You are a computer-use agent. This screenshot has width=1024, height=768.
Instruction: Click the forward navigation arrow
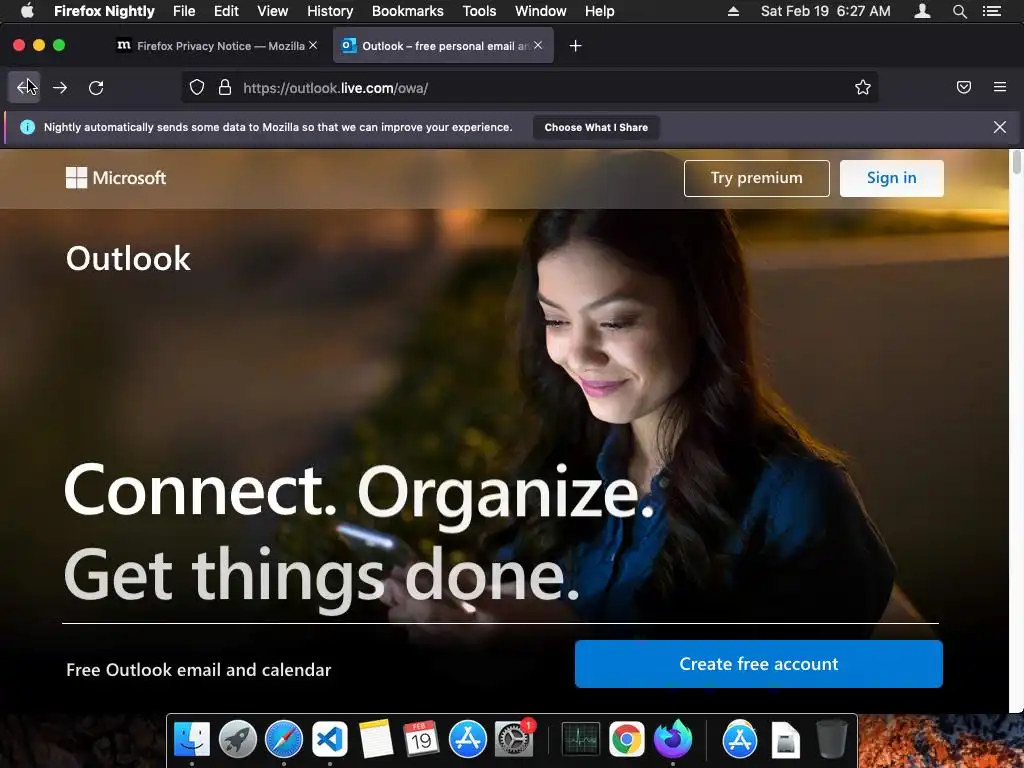coord(60,88)
